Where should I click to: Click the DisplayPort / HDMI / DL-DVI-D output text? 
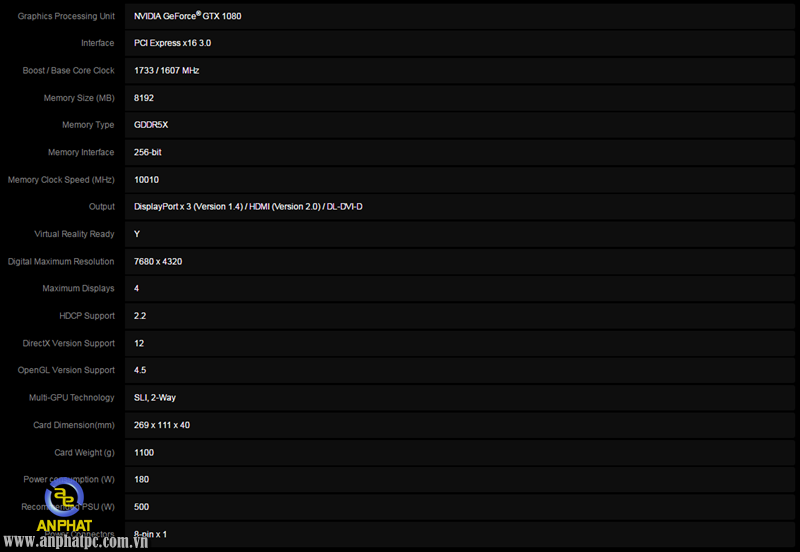coord(248,207)
